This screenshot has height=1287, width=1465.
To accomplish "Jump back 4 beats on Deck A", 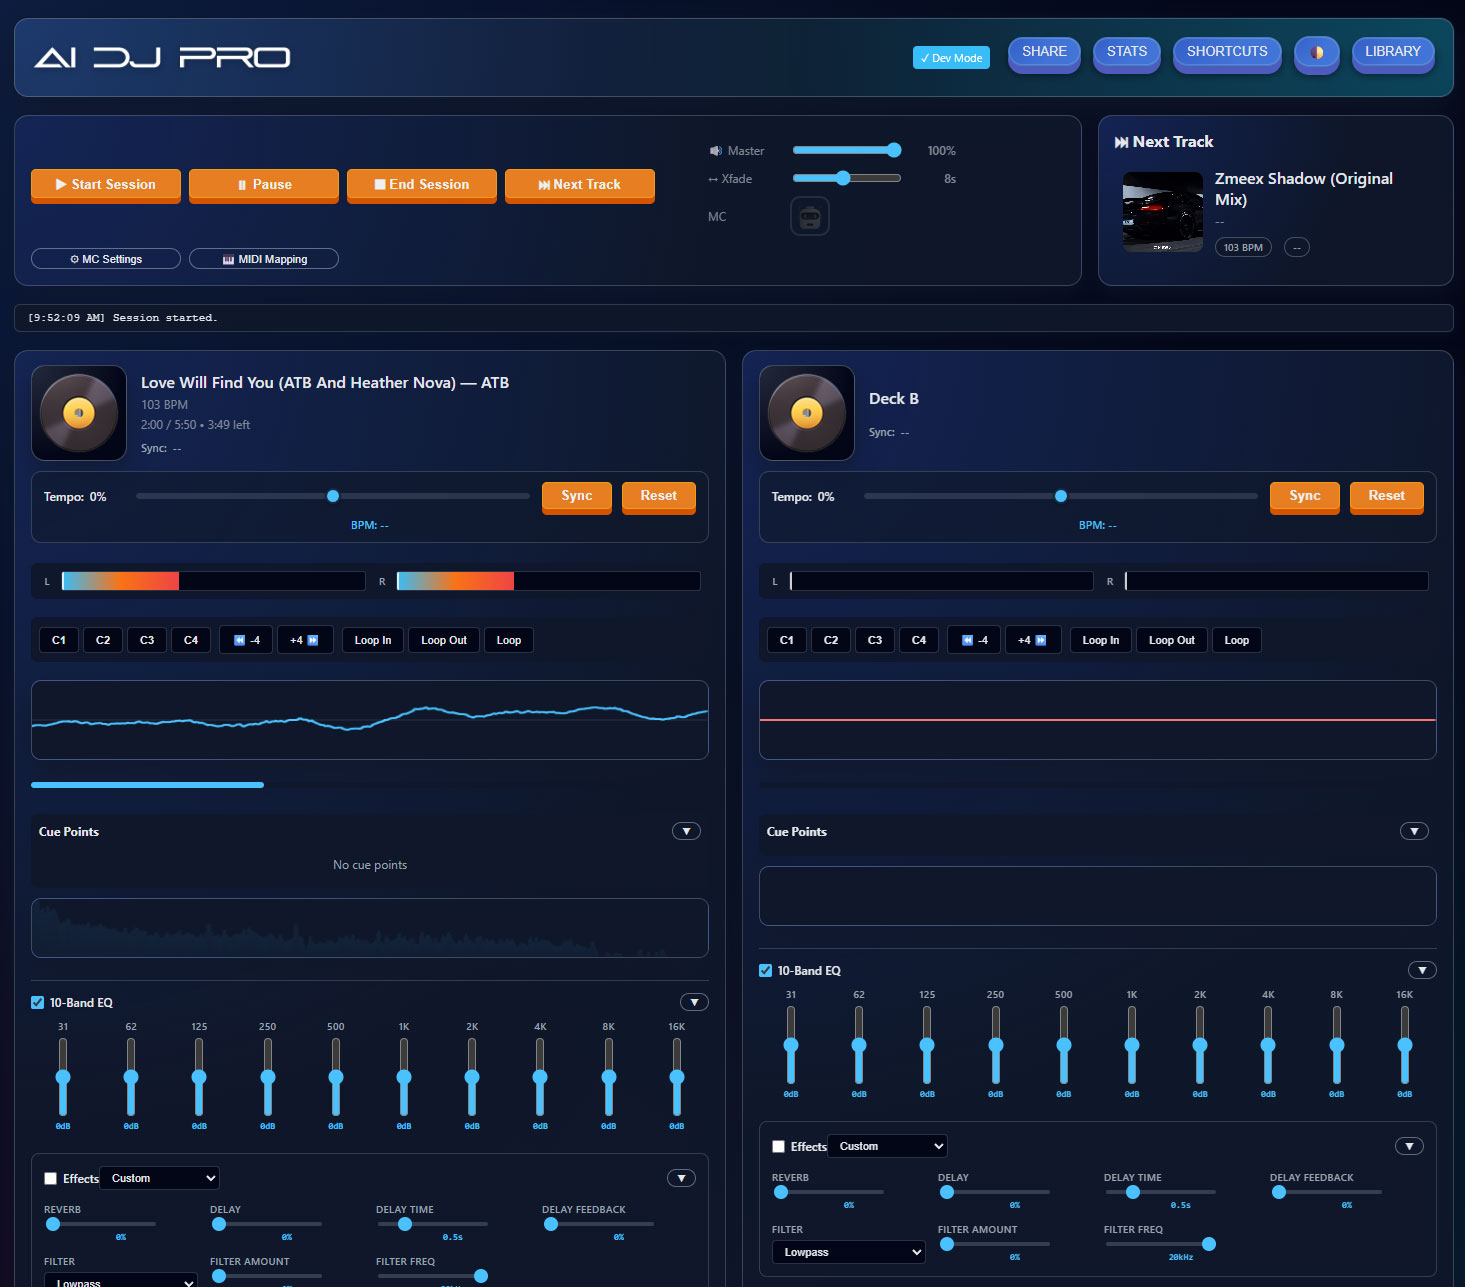I will click(x=247, y=640).
